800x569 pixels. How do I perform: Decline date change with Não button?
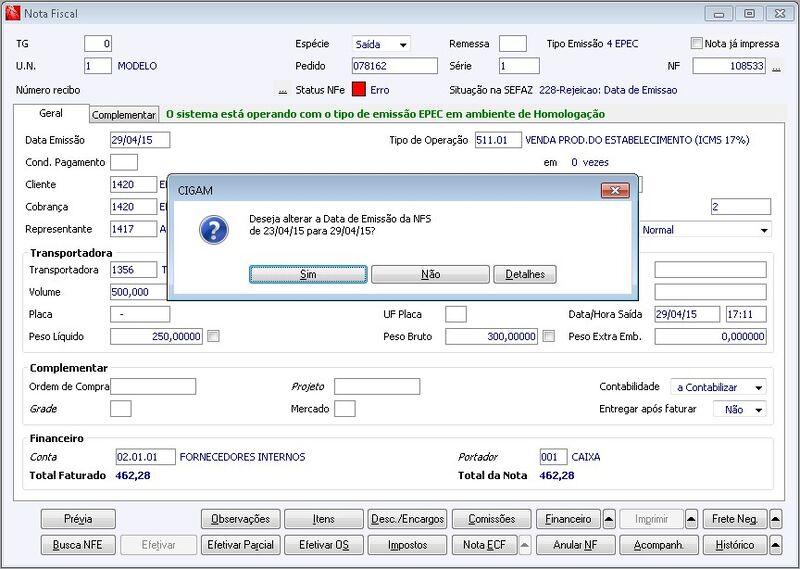431,275
